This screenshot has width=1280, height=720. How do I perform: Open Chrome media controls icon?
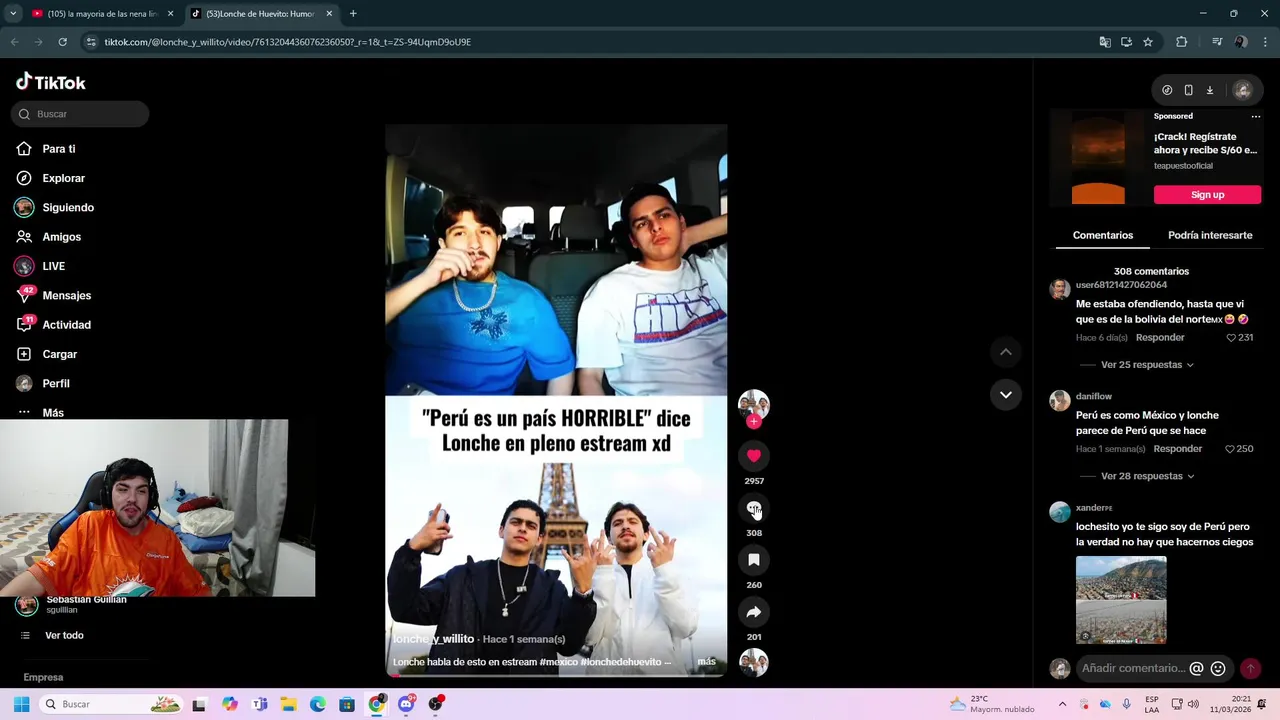coord(1217,42)
